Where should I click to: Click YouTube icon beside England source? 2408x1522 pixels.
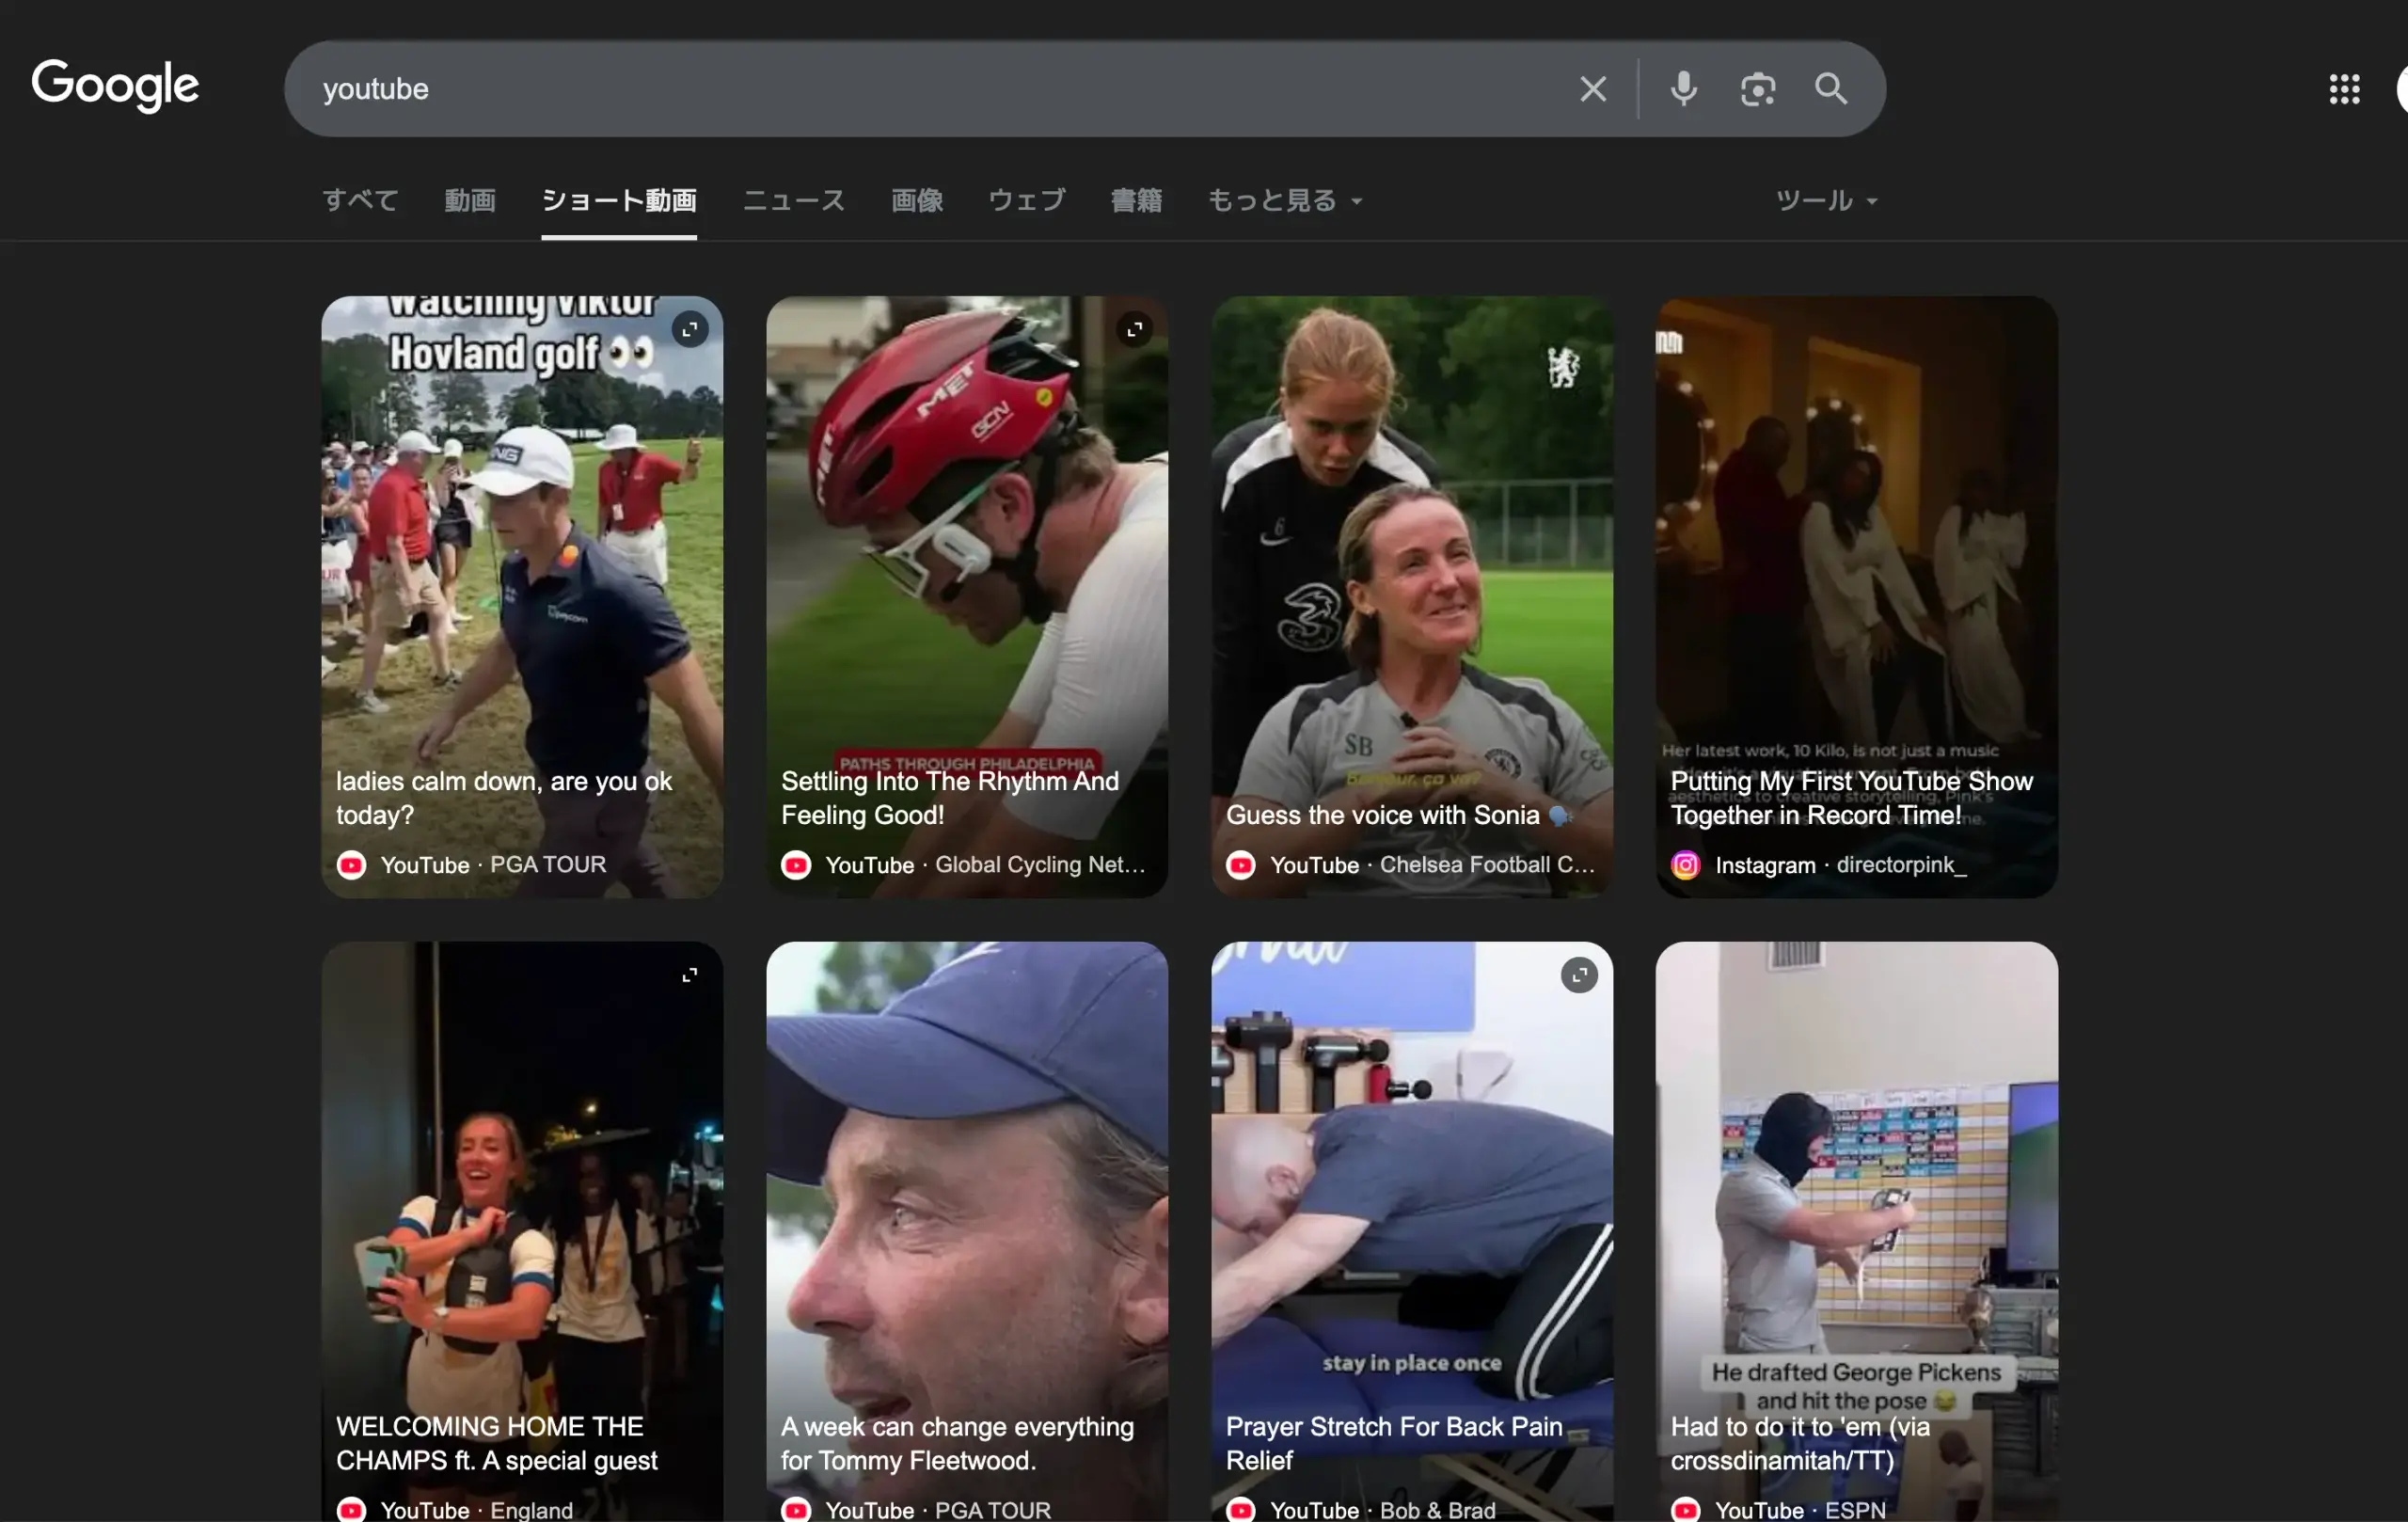point(351,1510)
